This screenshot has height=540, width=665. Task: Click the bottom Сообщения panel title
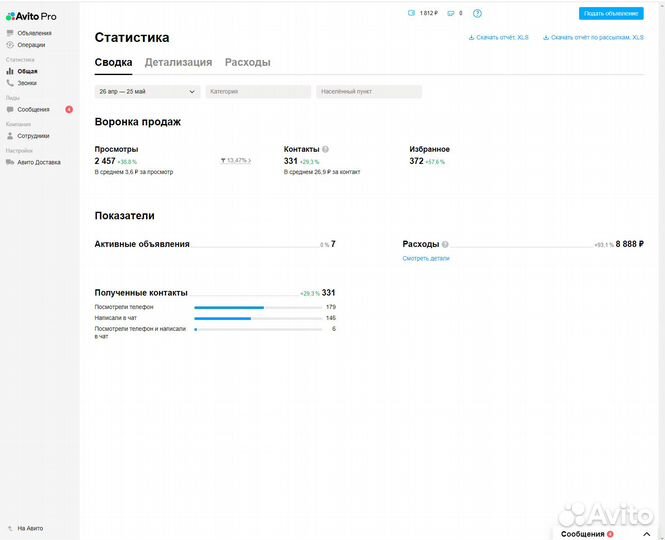[582, 534]
